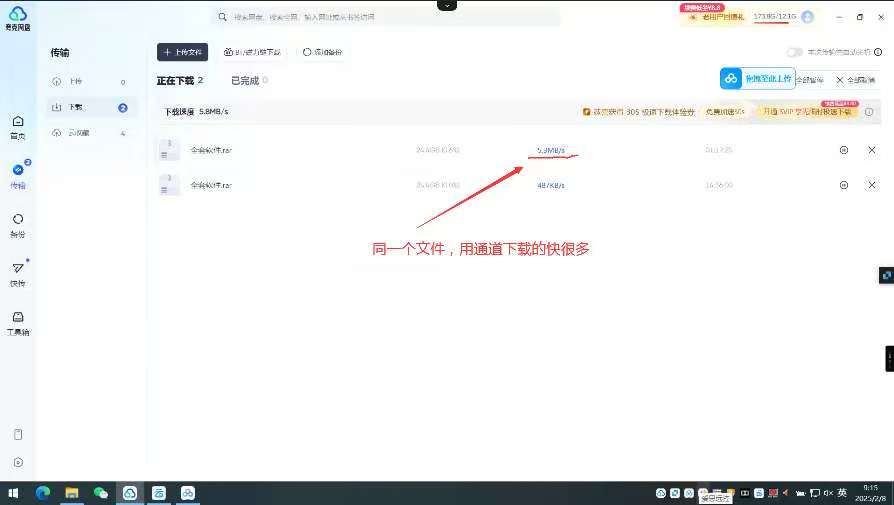Click the magnet/BT download button
The width and height of the screenshot is (894, 505).
point(253,52)
